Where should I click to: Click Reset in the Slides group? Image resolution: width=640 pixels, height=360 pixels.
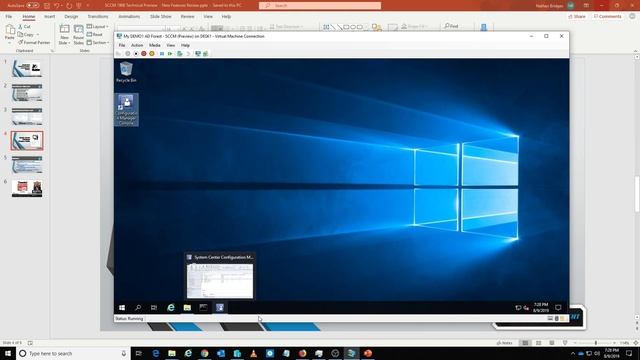(x=95, y=35)
